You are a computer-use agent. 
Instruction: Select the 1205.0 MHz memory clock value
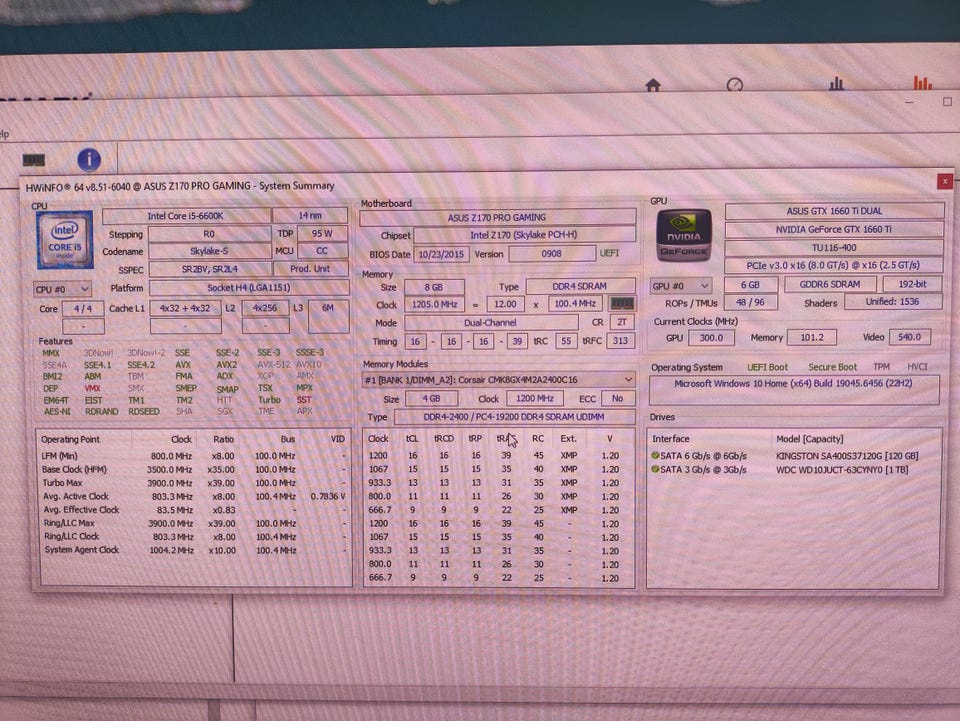pyautogui.click(x=435, y=304)
